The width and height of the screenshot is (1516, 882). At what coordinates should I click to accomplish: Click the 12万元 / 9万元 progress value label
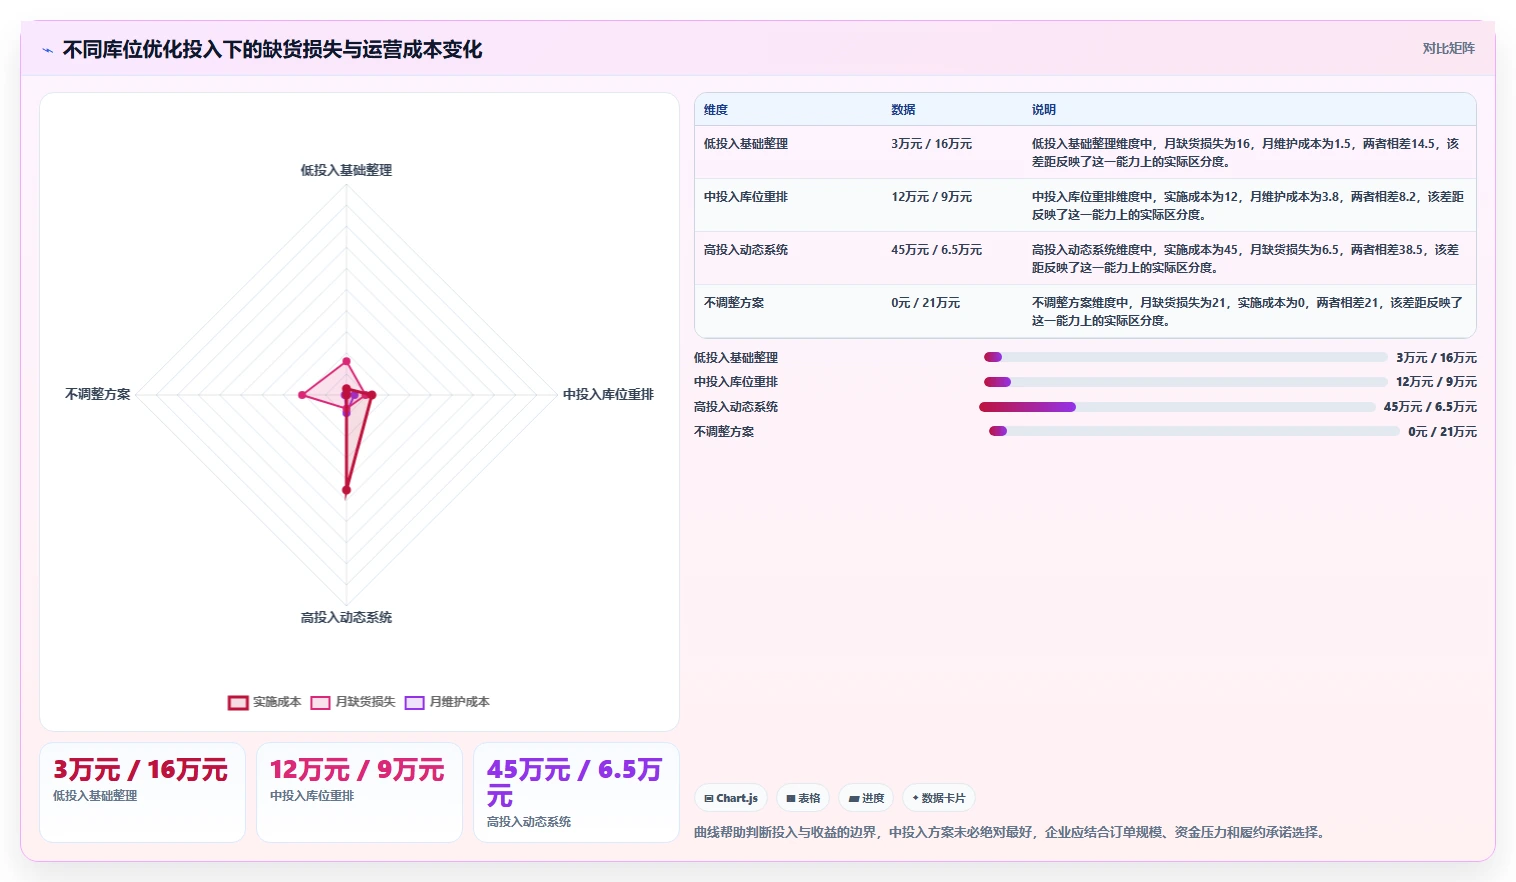click(x=1436, y=382)
